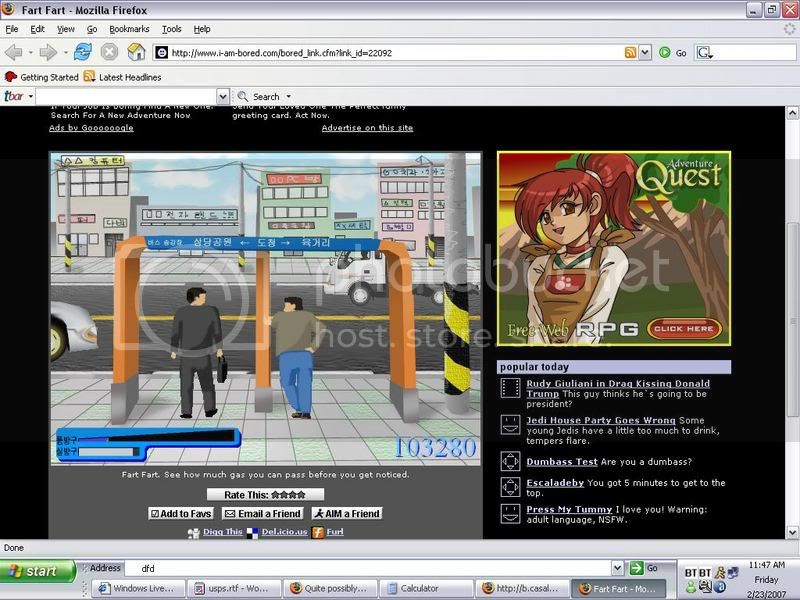Click the Digg This icon
Viewport: 800px width, 600px height.
[x=193, y=533]
